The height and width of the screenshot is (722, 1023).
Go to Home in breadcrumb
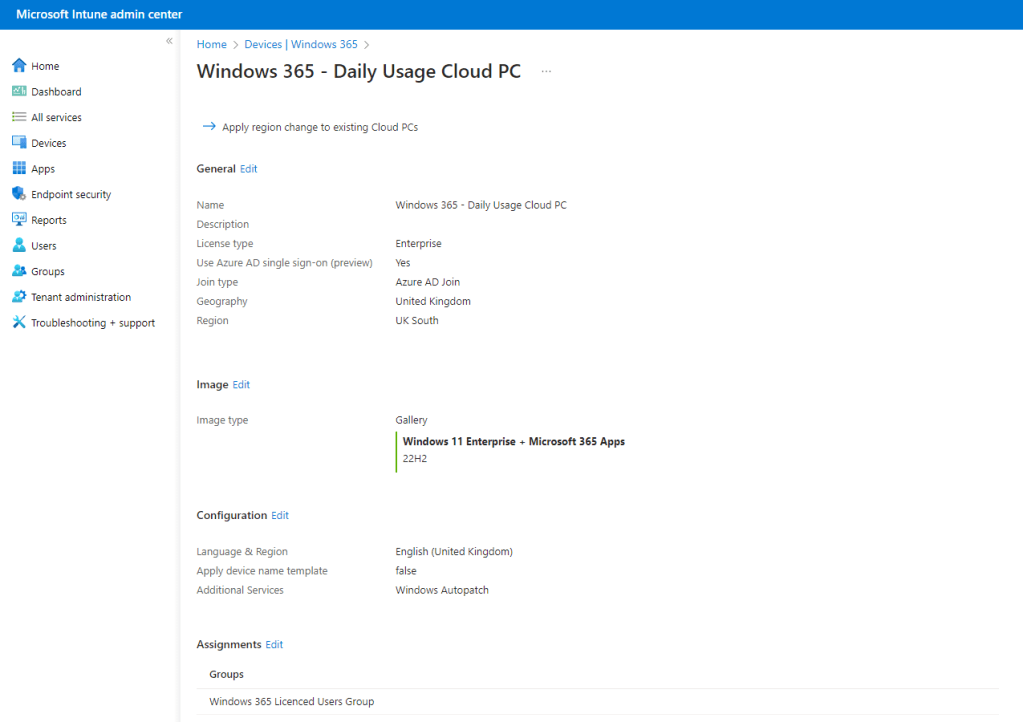(x=211, y=45)
